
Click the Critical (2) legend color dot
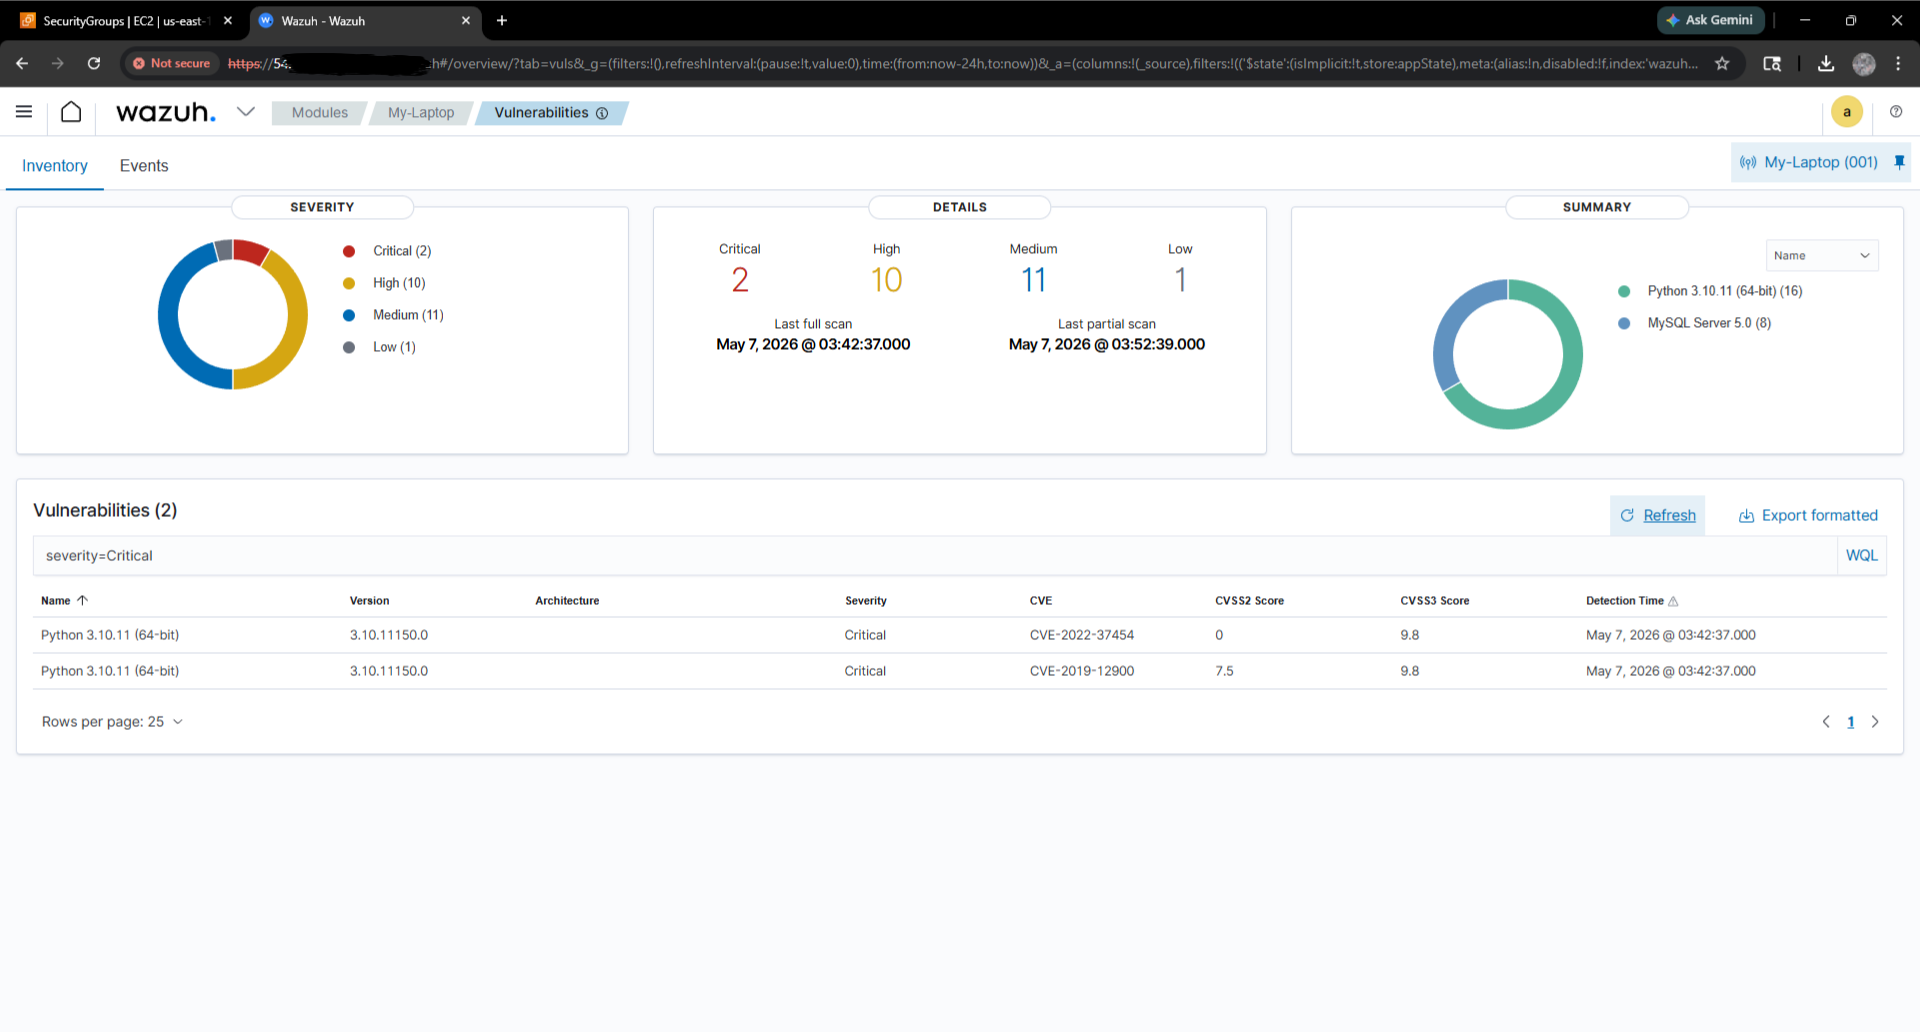(x=349, y=251)
